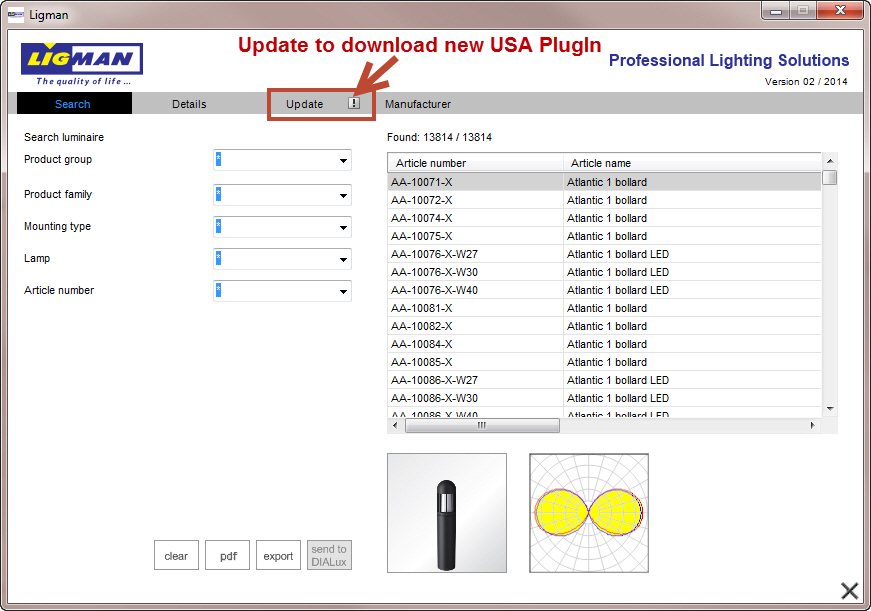Click the vertical scrollbar thumb
This screenshot has height=611, width=871.
click(830, 178)
